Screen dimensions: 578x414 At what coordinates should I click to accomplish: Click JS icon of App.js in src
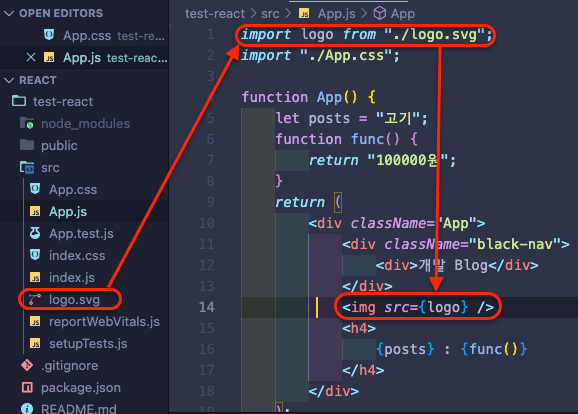[x=35, y=212]
